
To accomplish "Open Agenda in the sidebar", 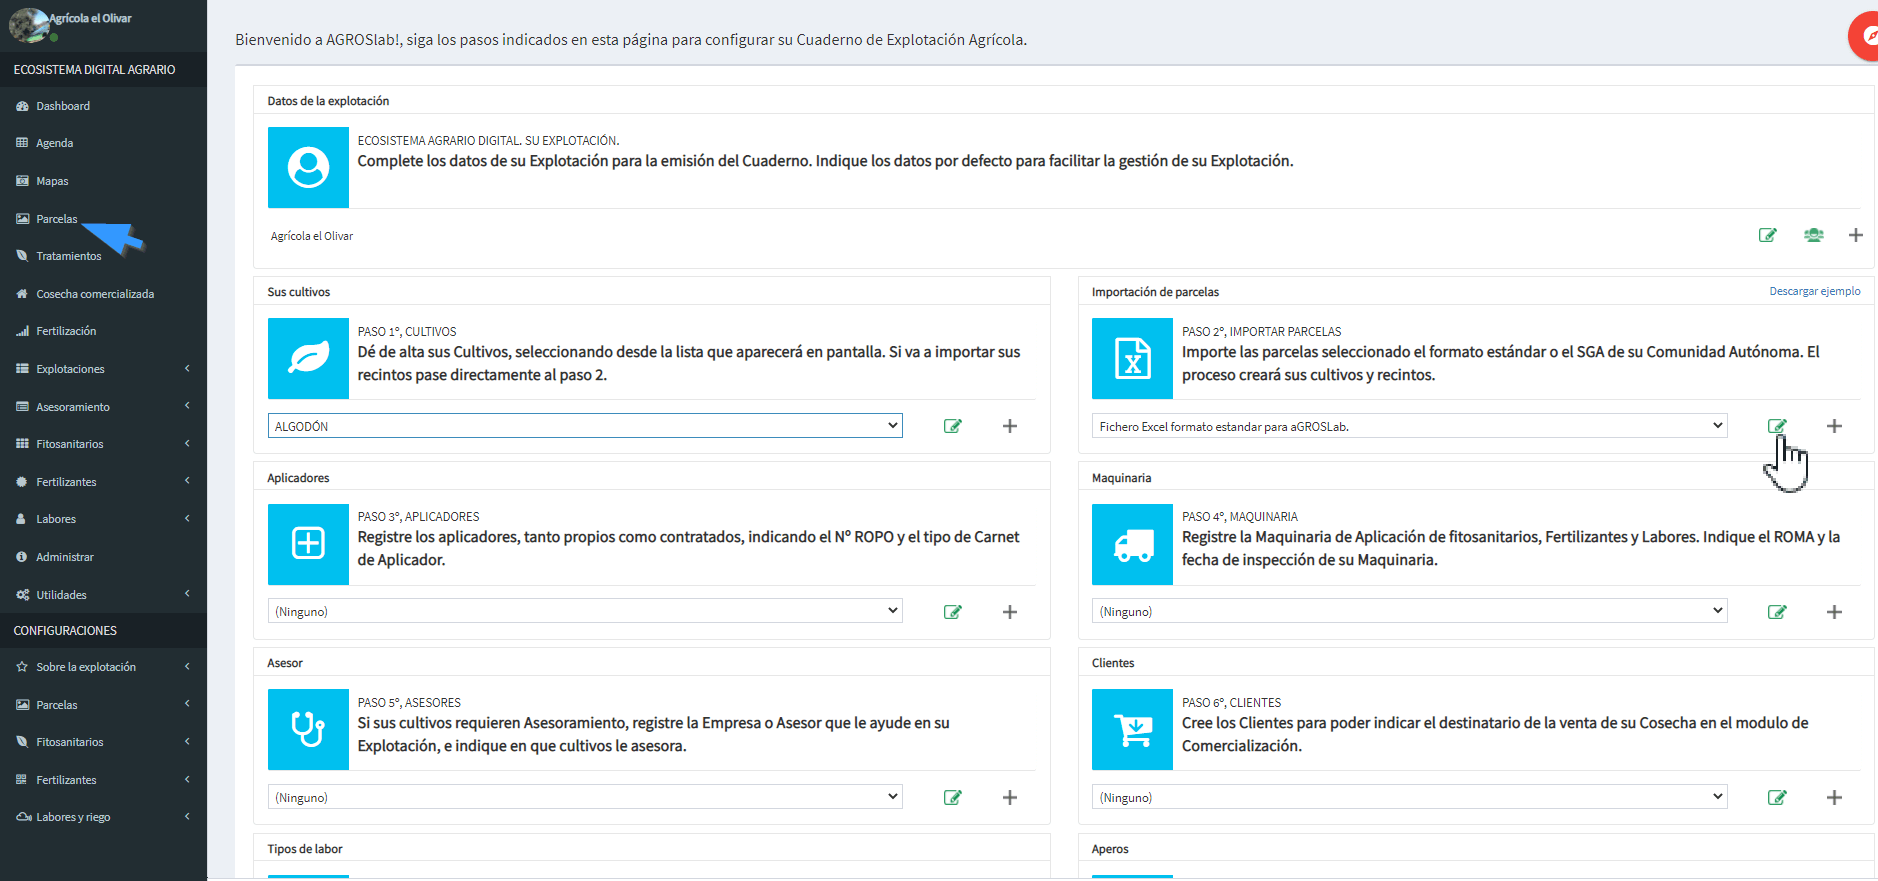I will pos(54,143).
